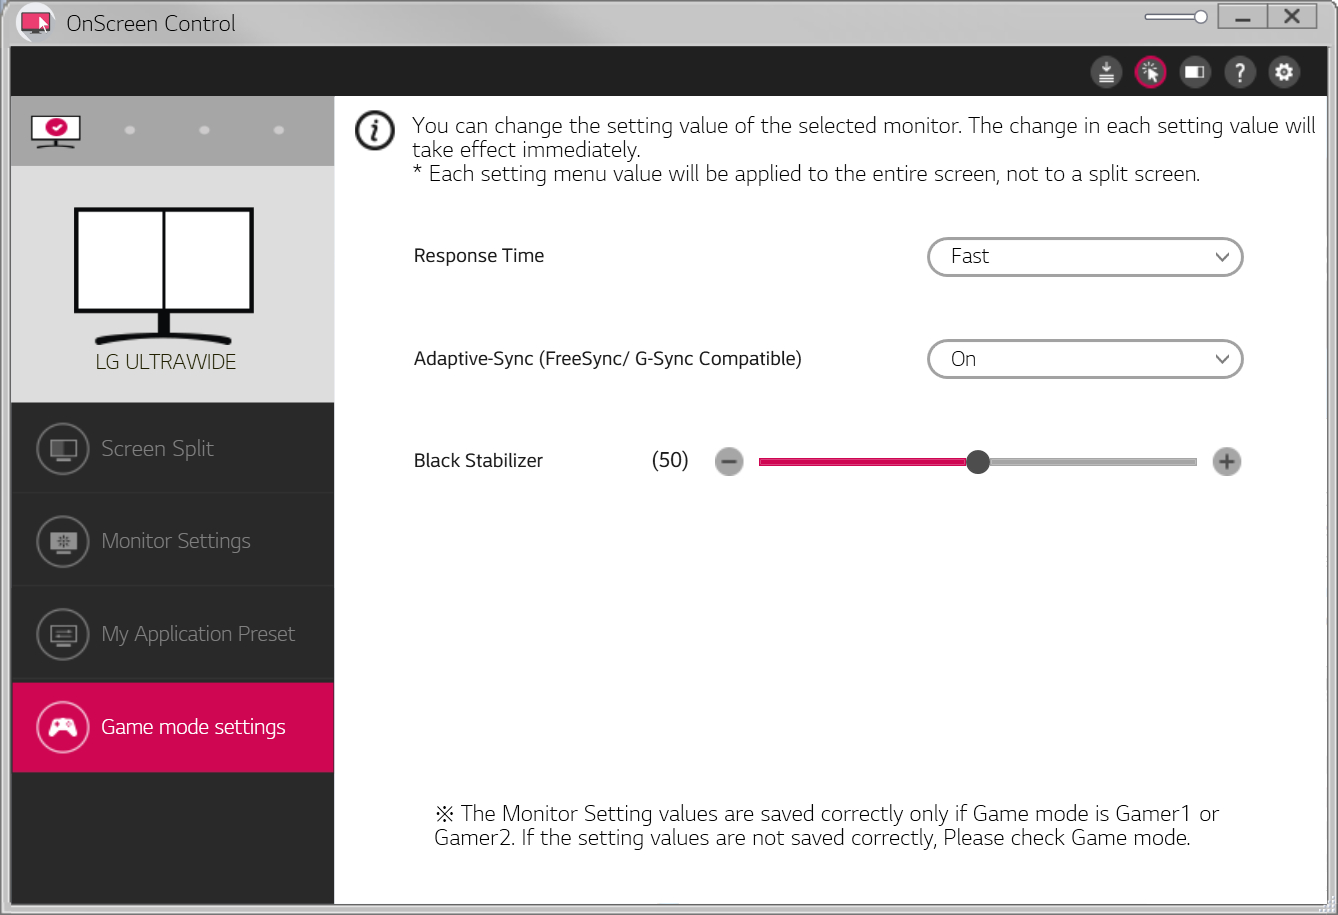This screenshot has height=915, width=1338.
Task: Decrease Black Stabilizer with minus button
Action: (729, 462)
